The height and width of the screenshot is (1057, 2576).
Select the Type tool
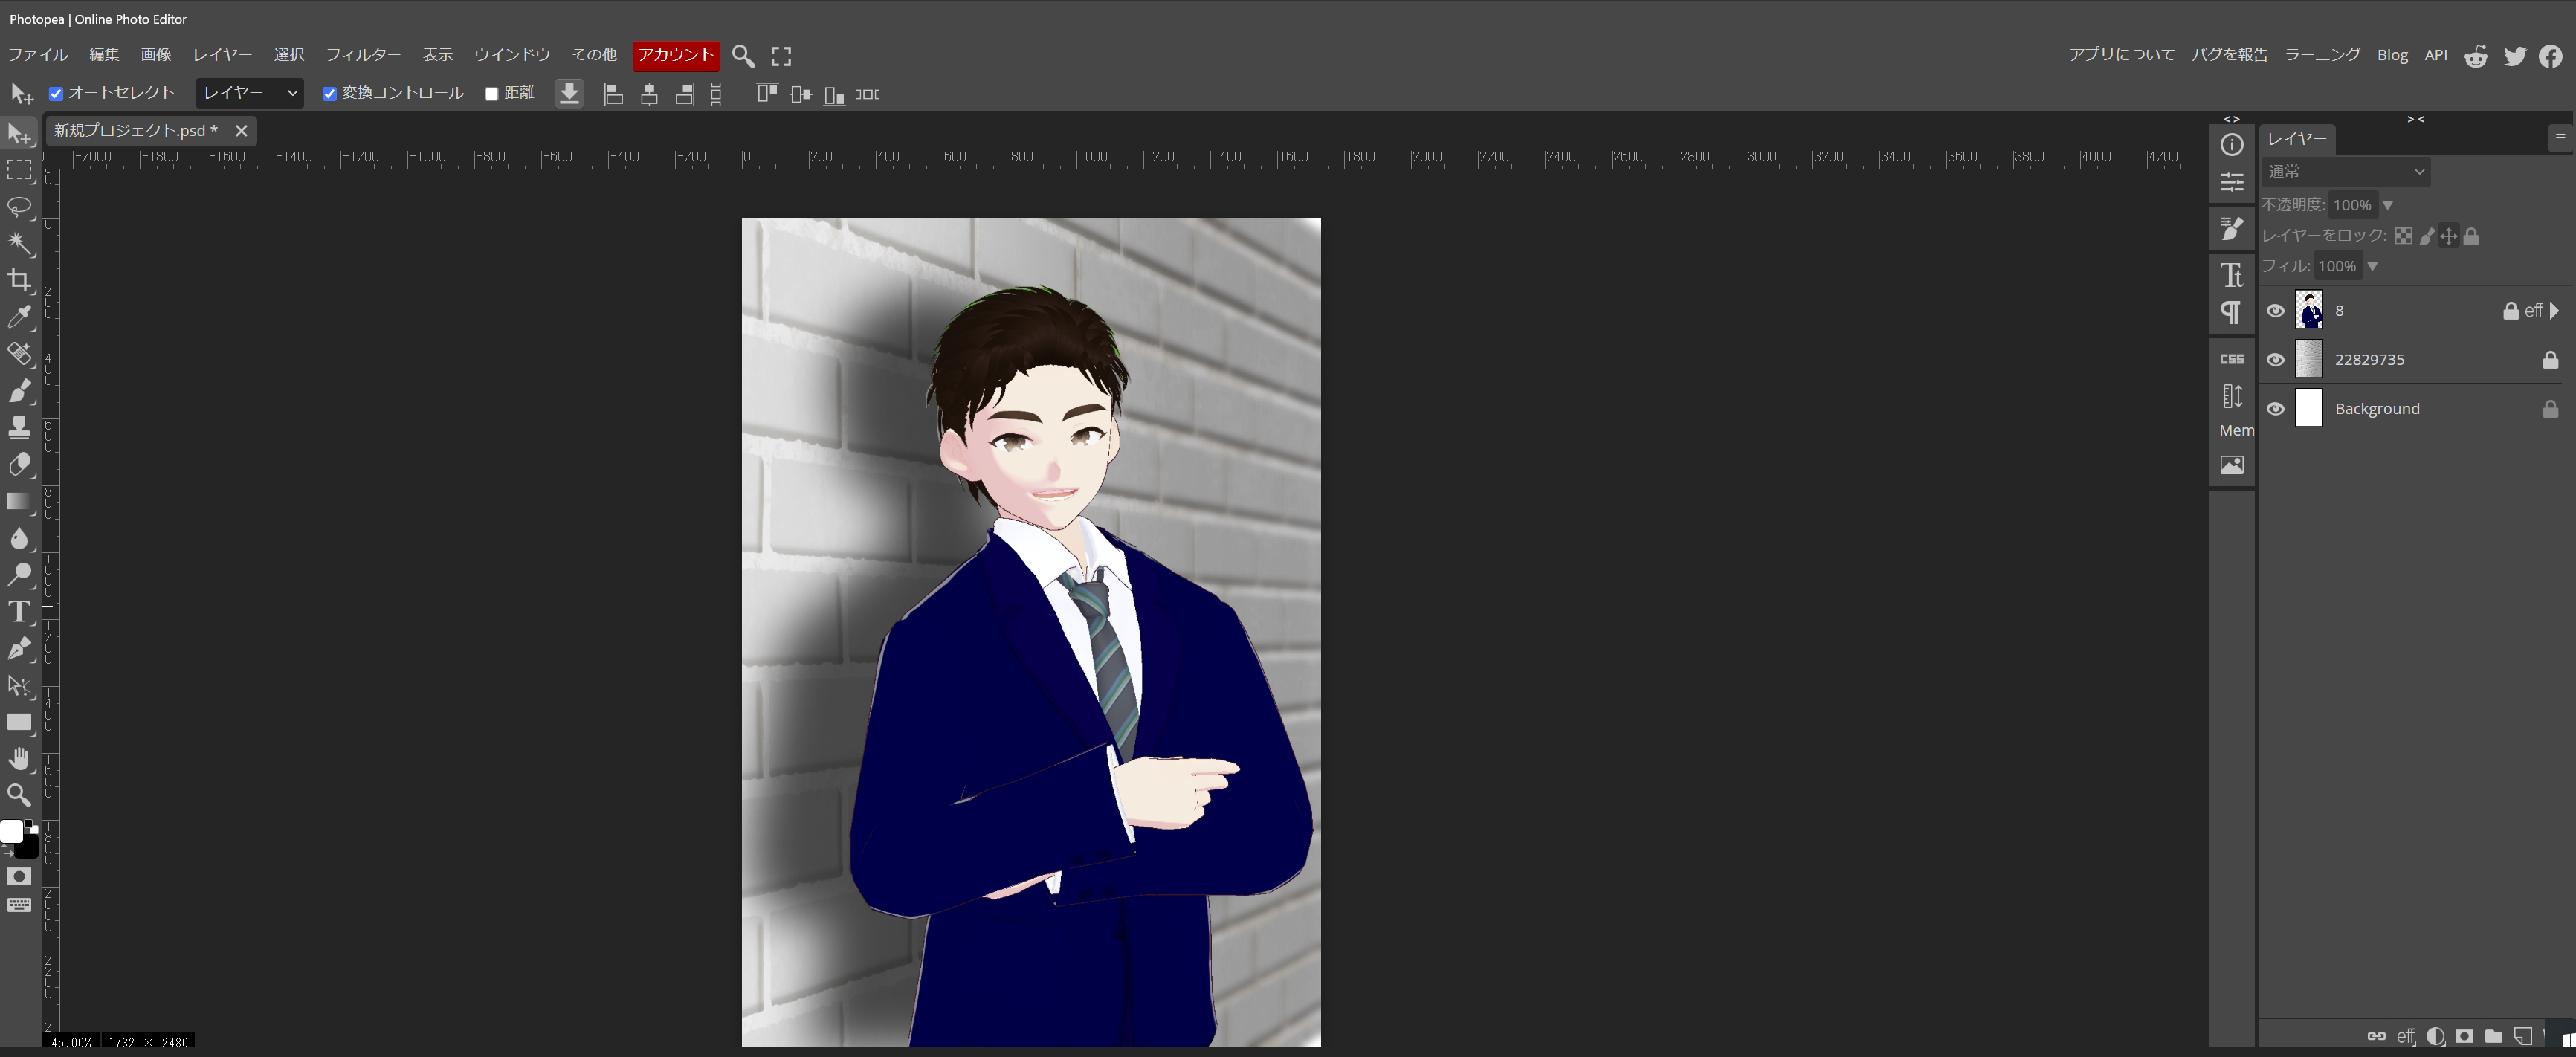tap(19, 612)
